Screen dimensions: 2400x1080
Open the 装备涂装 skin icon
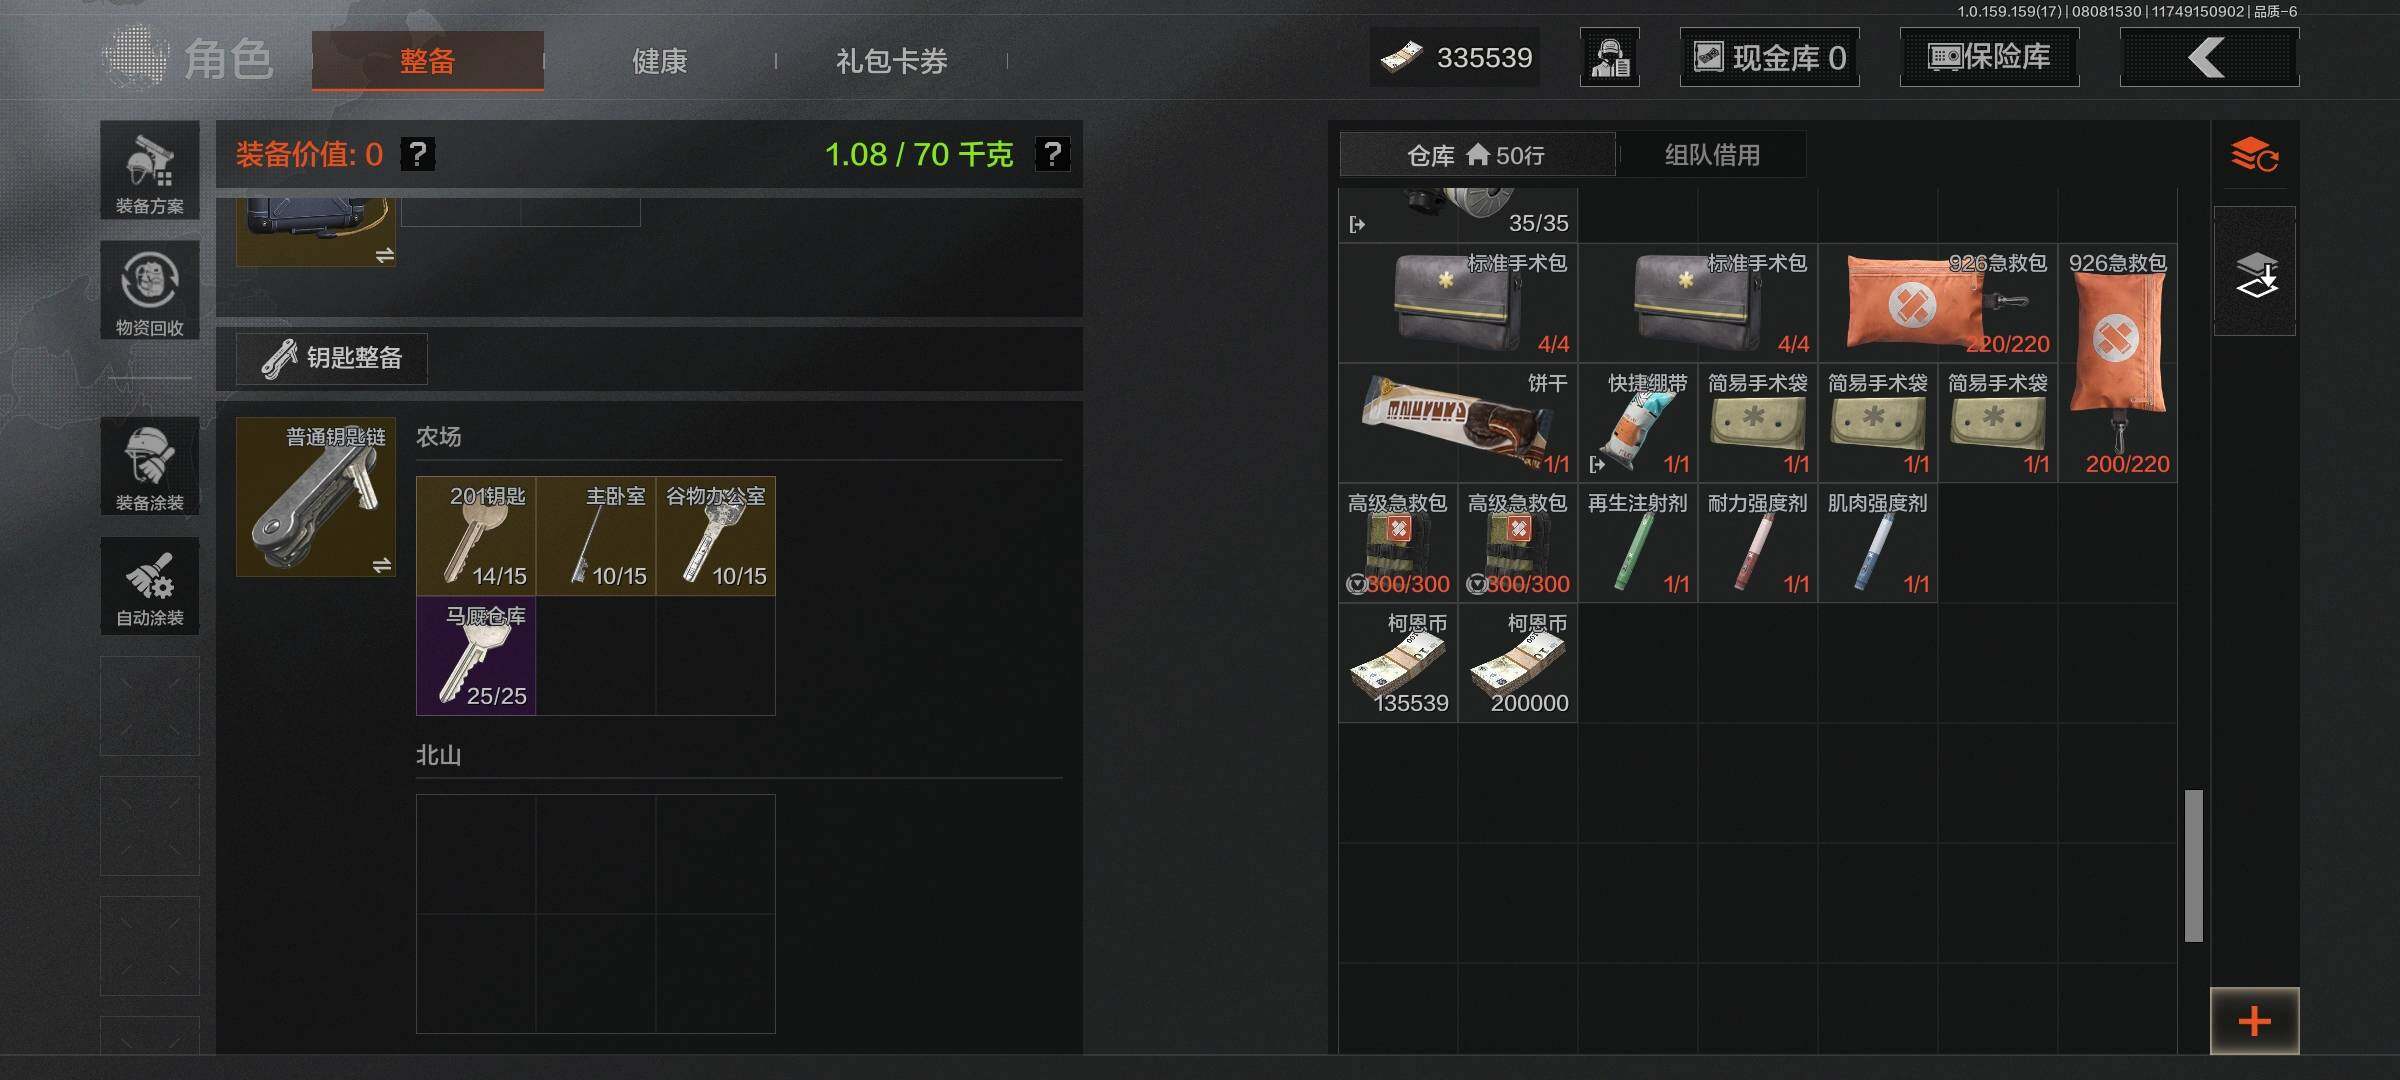coord(150,466)
